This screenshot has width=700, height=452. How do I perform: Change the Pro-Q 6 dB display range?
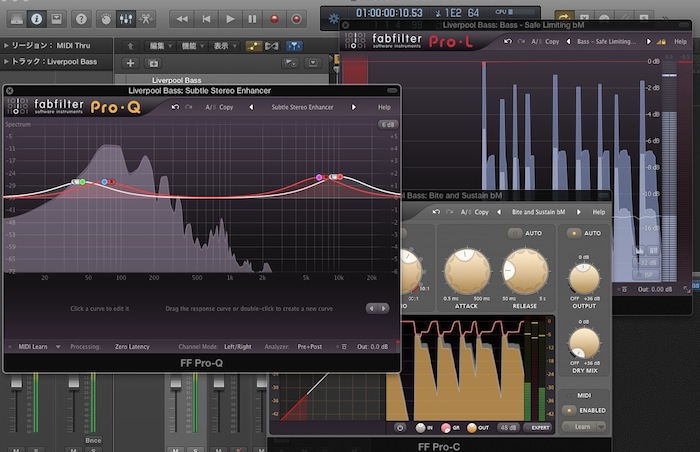[x=388, y=125]
